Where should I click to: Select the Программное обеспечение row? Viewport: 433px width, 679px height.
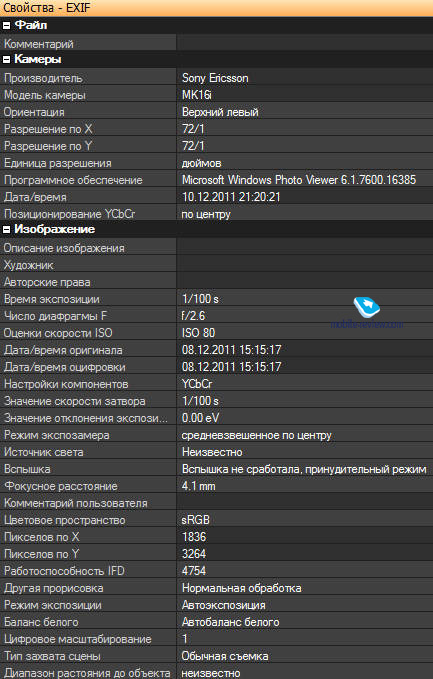pyautogui.click(x=216, y=180)
